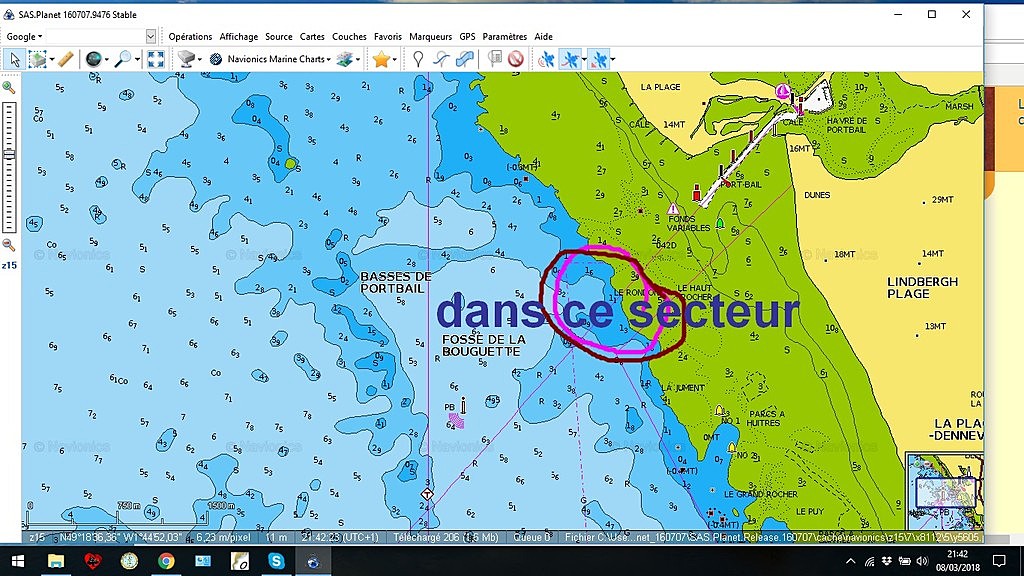Launch Google Chrome from the taskbar
Image resolution: width=1024 pixels, height=576 pixels.
click(166, 561)
